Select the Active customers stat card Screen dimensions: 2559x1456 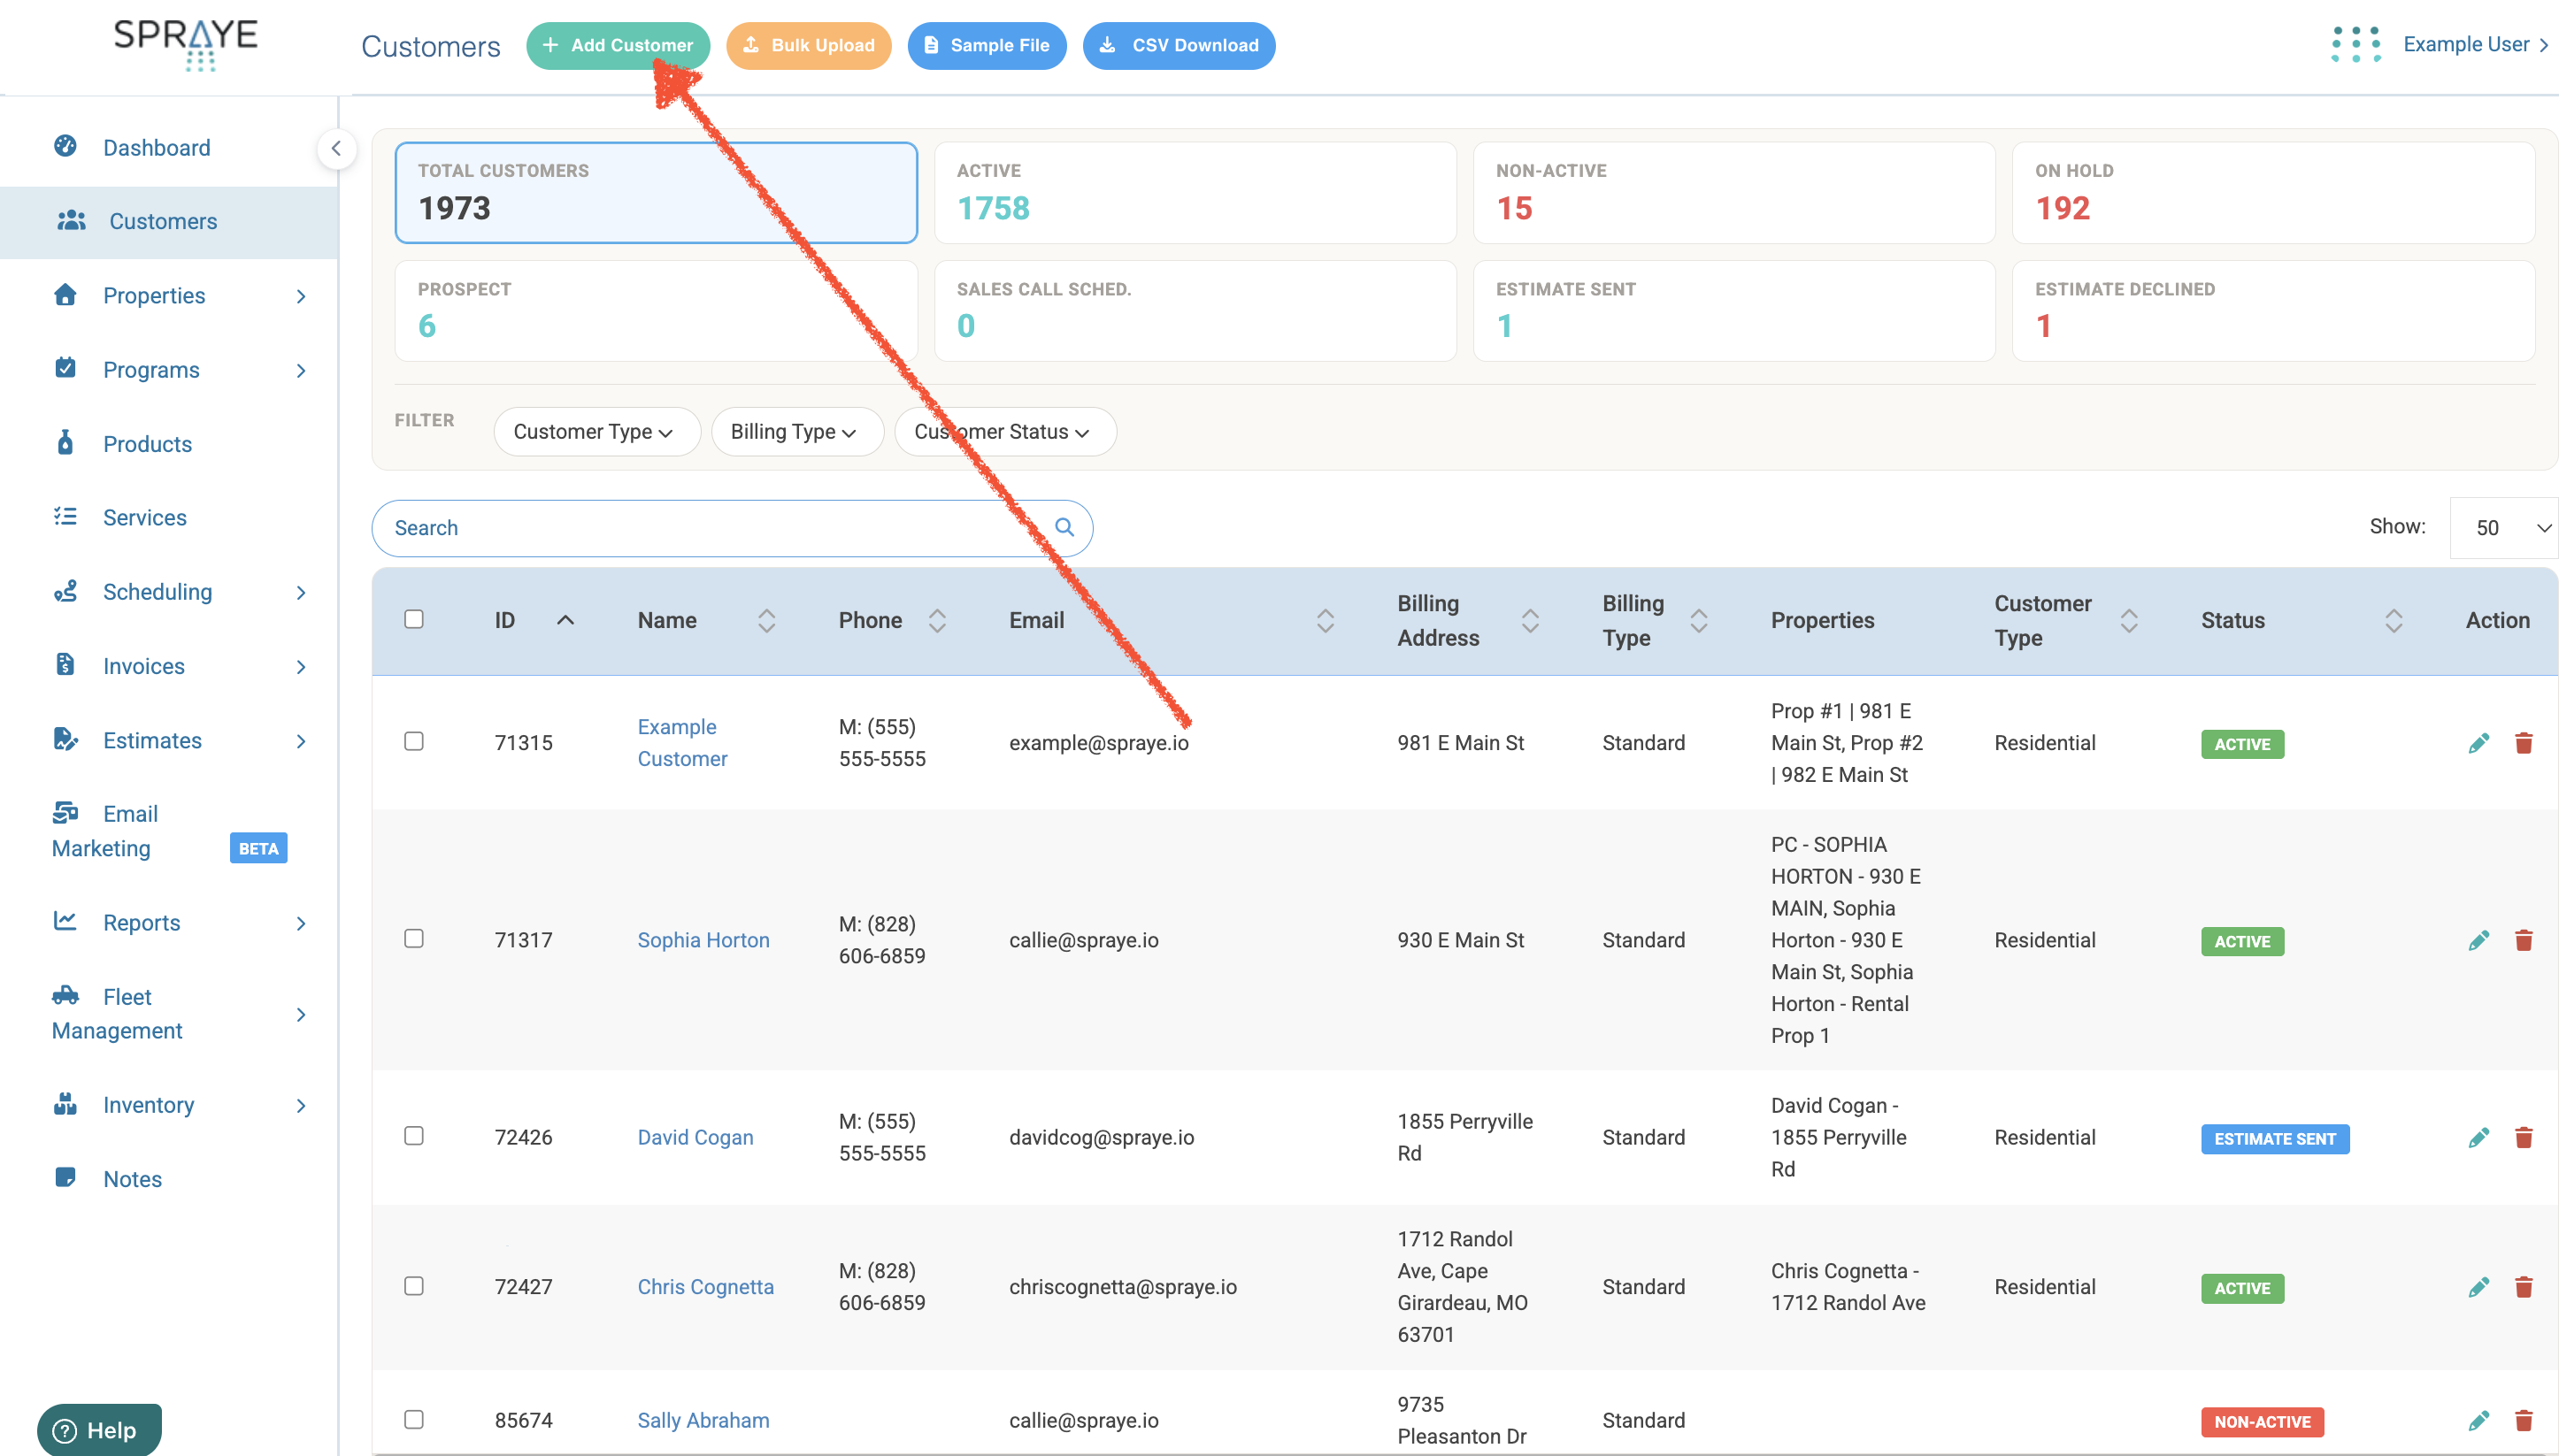pyautogui.click(x=1194, y=192)
